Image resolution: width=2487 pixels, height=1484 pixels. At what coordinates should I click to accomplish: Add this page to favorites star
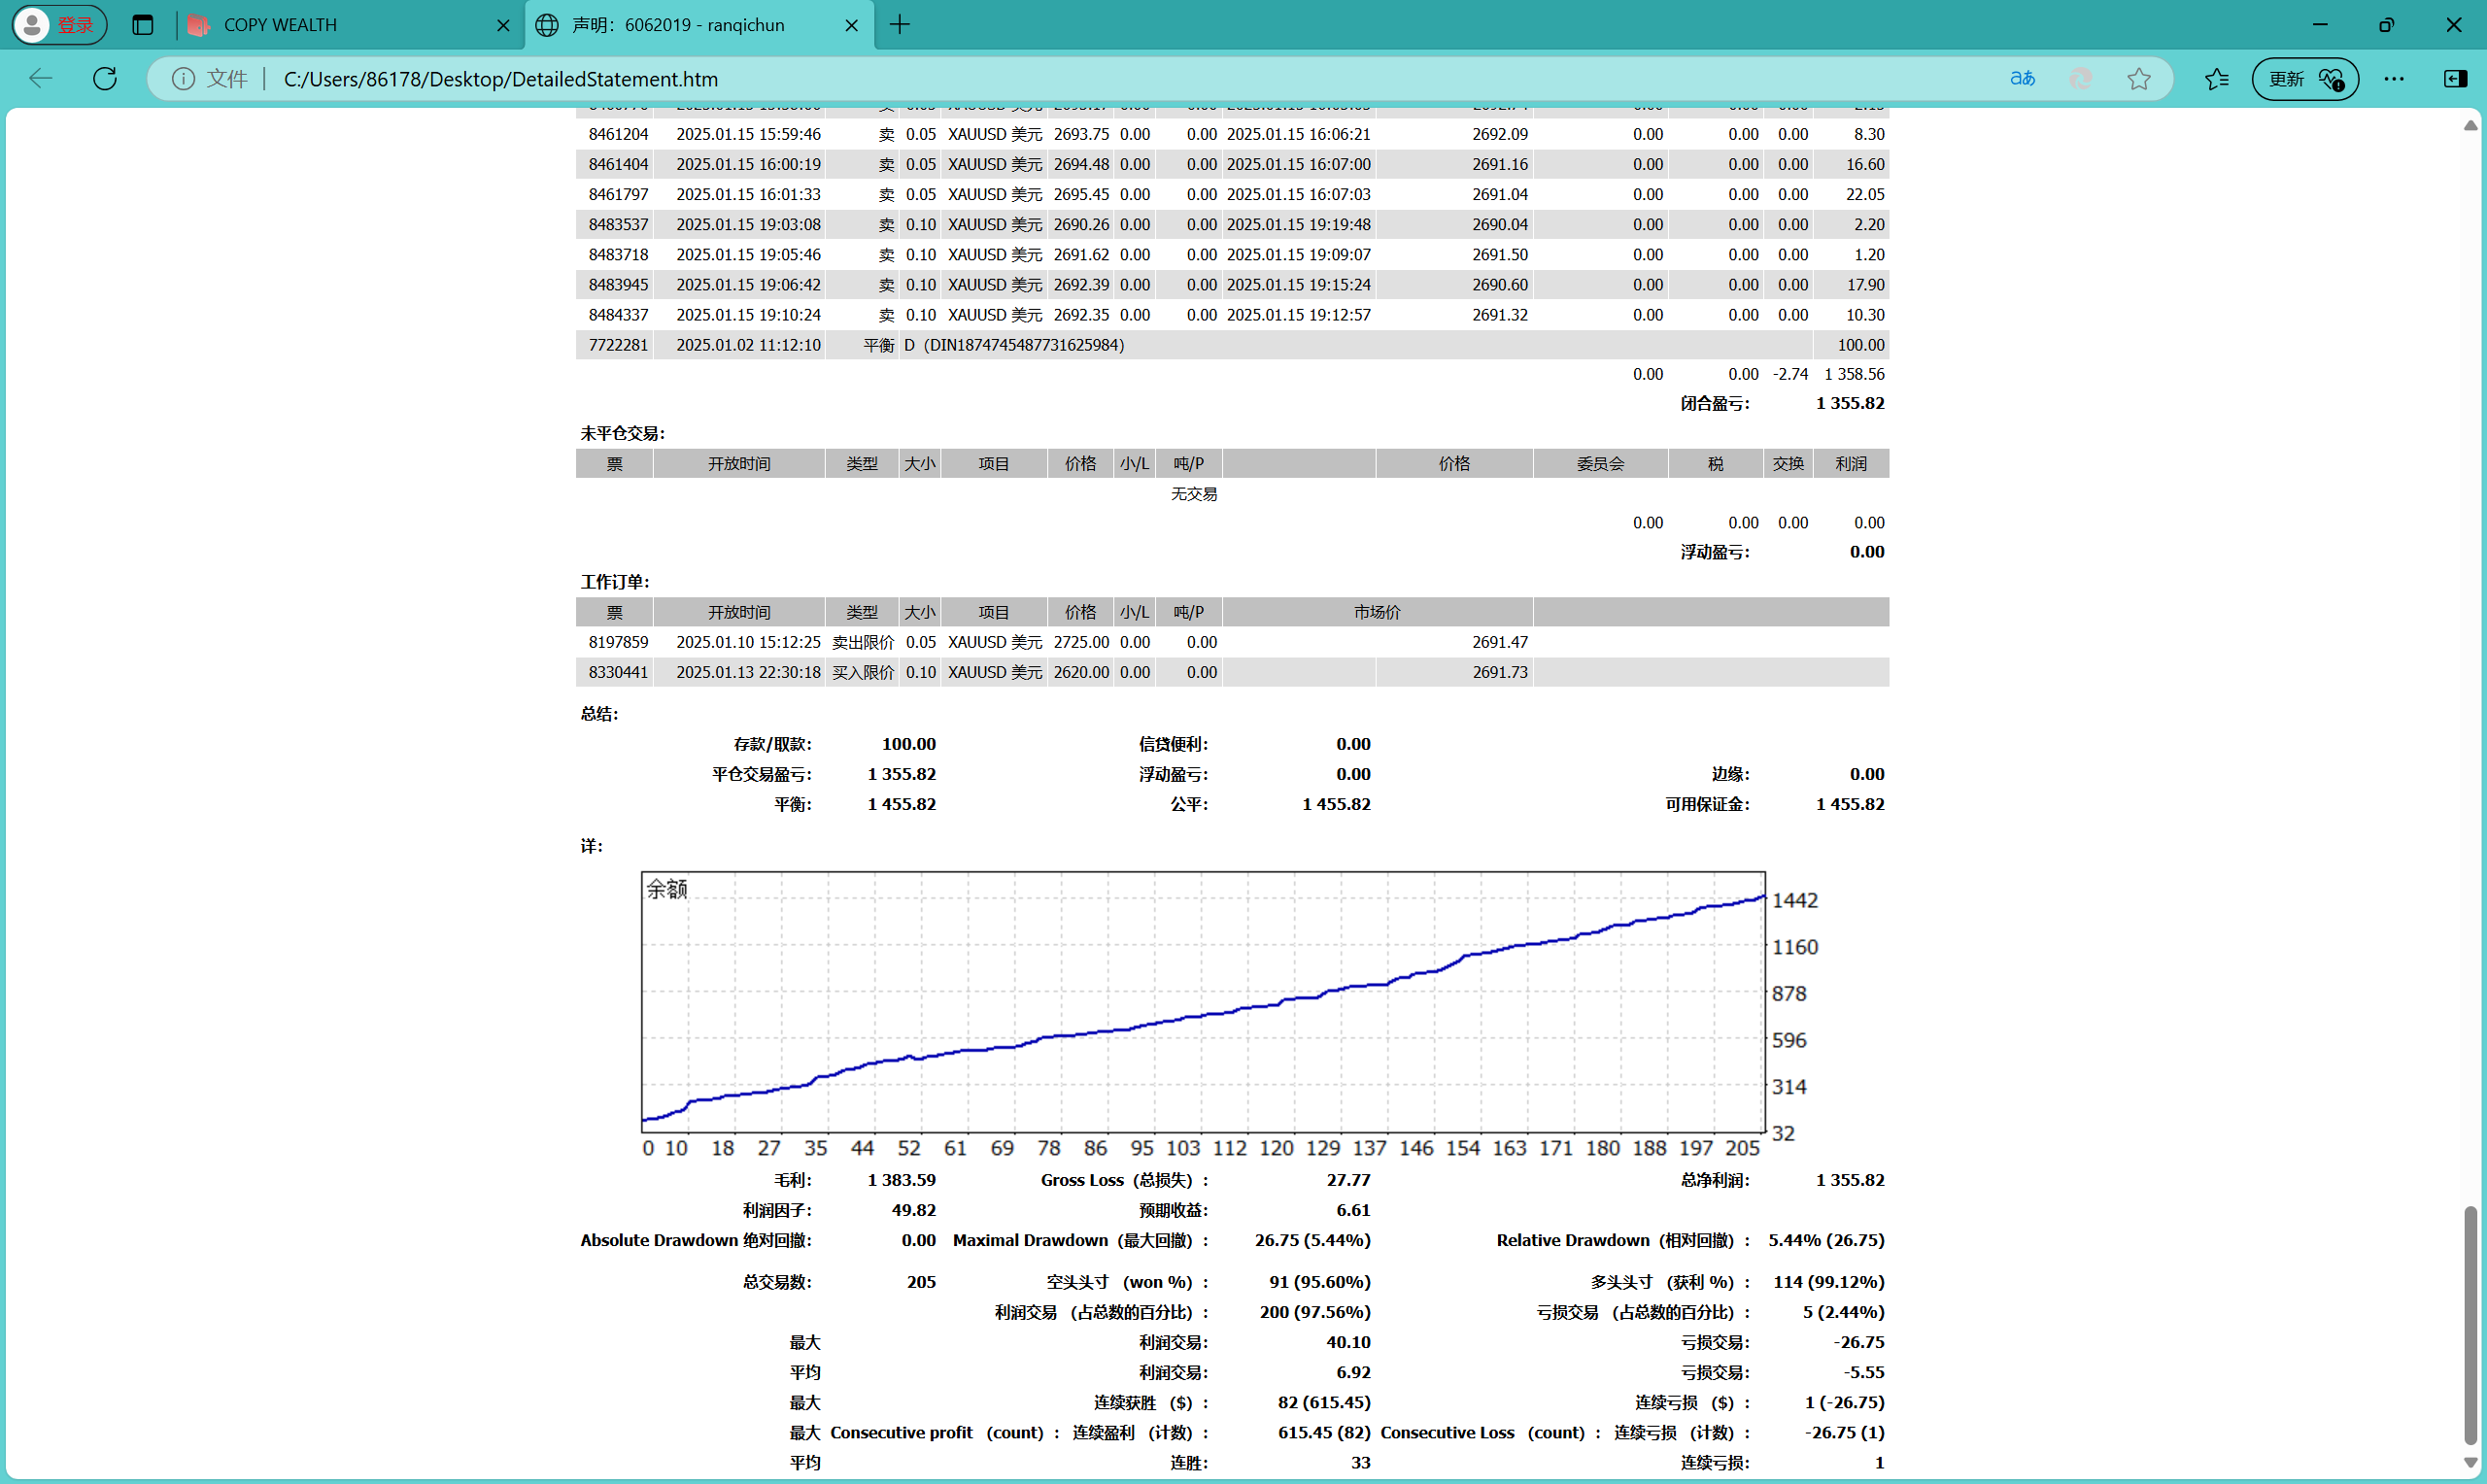coord(2139,79)
